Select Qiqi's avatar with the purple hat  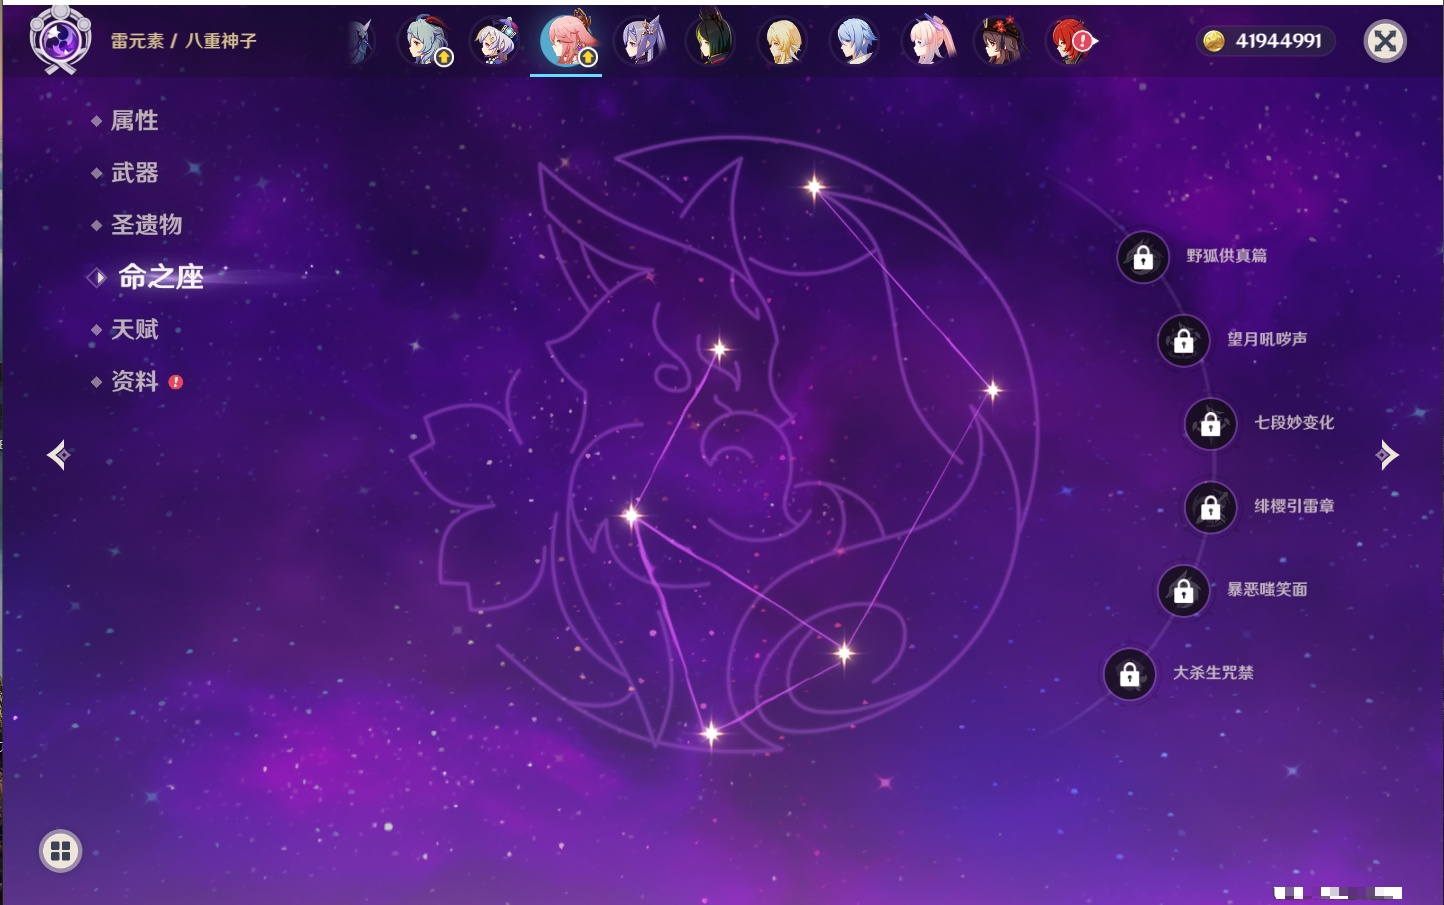[x=495, y=41]
